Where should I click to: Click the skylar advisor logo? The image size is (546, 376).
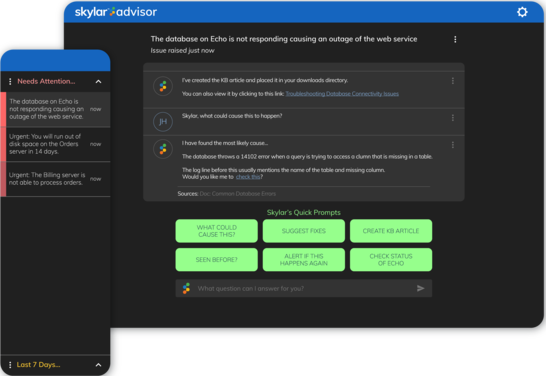[116, 12]
